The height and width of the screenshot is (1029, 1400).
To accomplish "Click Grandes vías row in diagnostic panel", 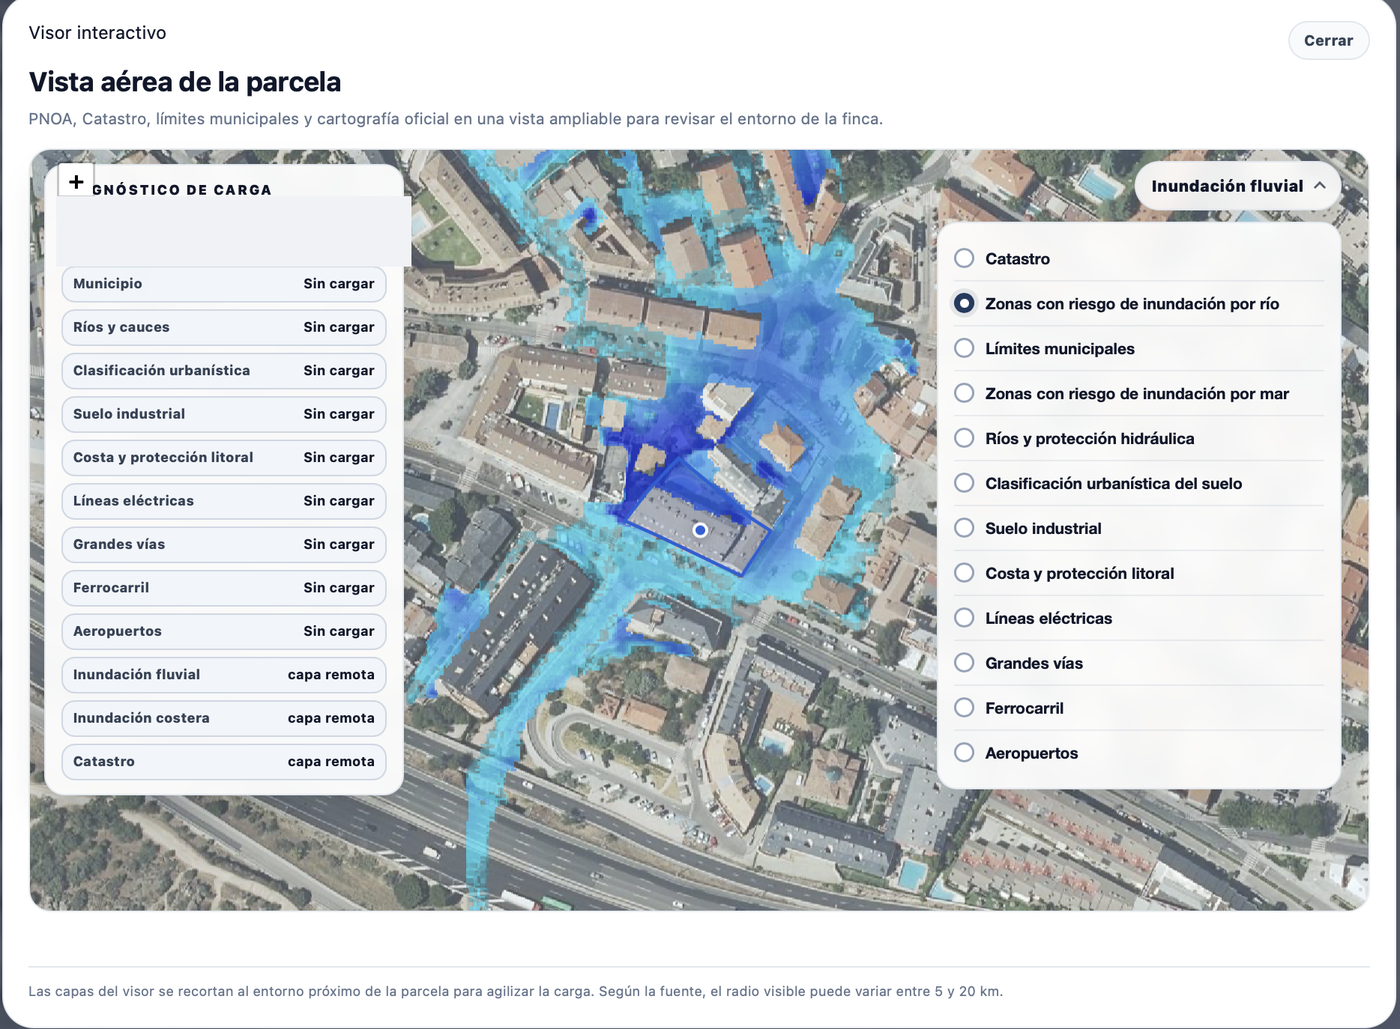I will click(224, 545).
